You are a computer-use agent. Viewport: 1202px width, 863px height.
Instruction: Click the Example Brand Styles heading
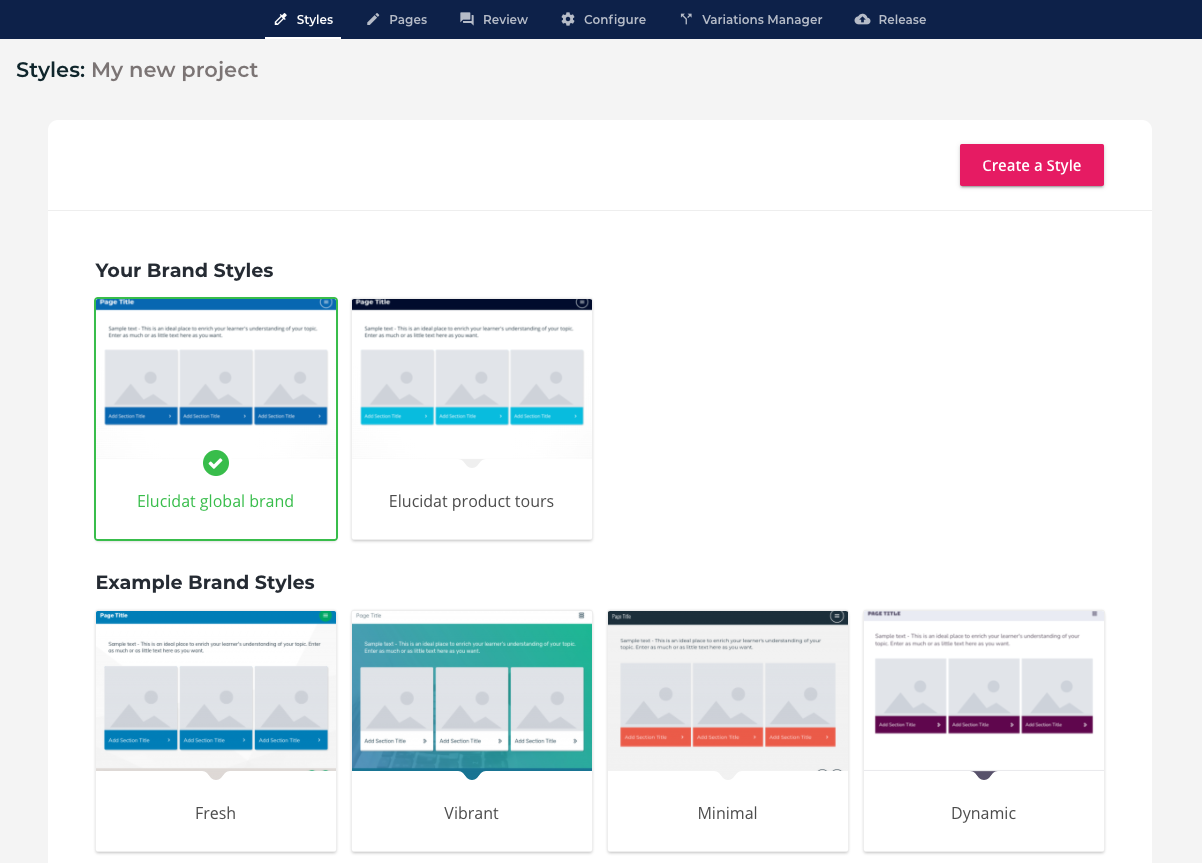[x=205, y=582]
